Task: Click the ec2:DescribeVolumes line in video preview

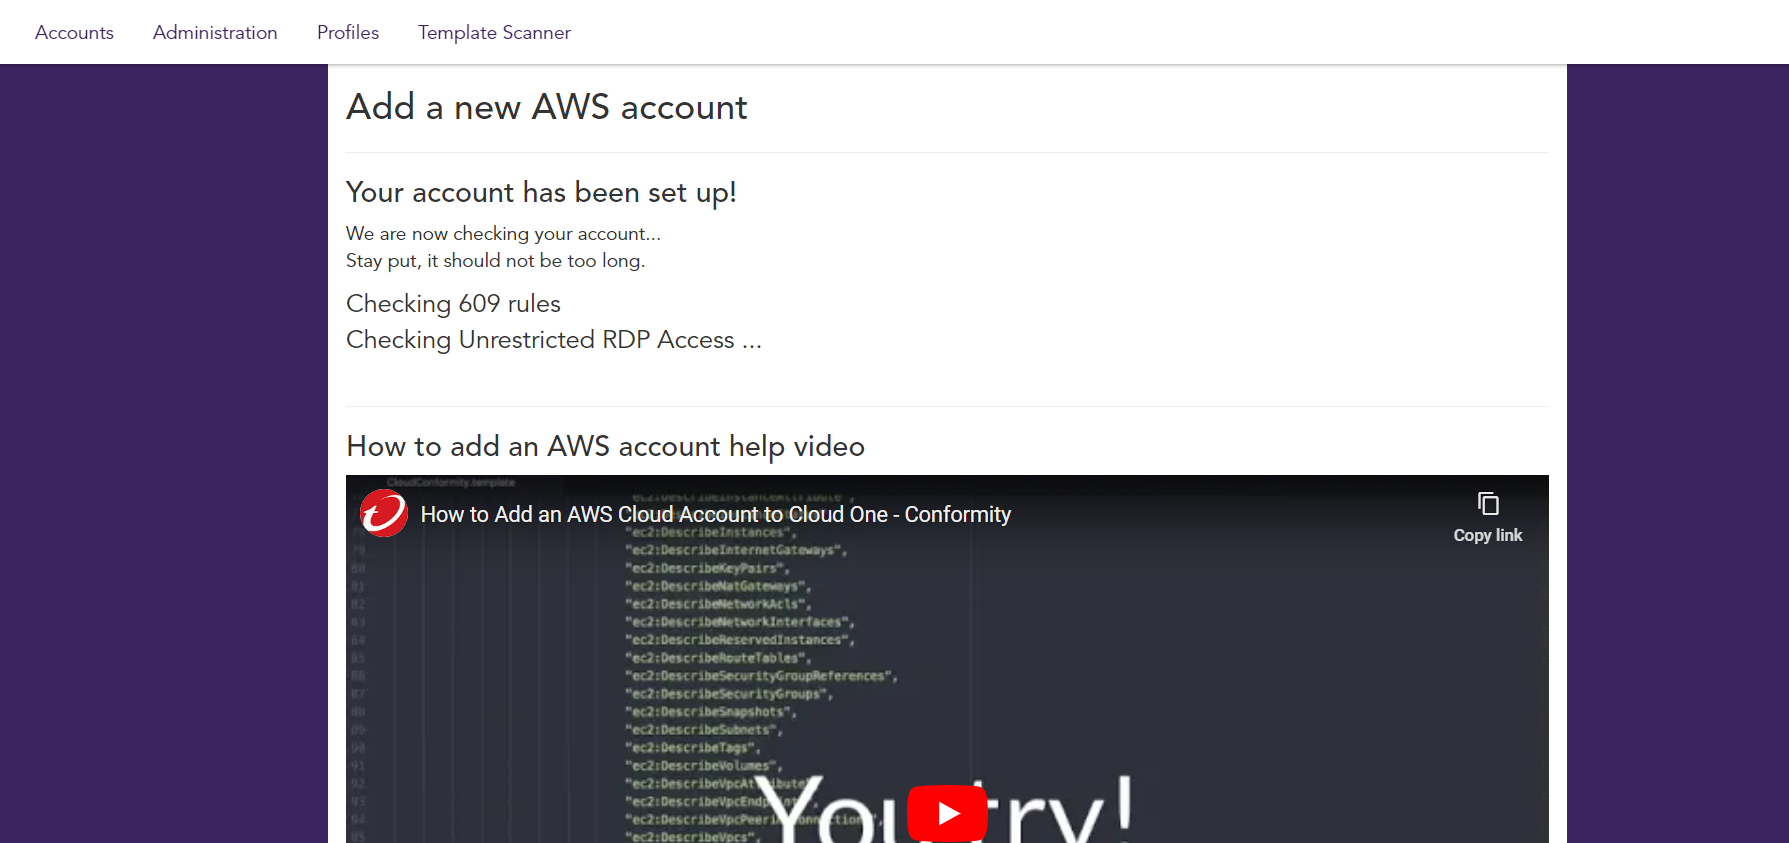Action: [704, 766]
